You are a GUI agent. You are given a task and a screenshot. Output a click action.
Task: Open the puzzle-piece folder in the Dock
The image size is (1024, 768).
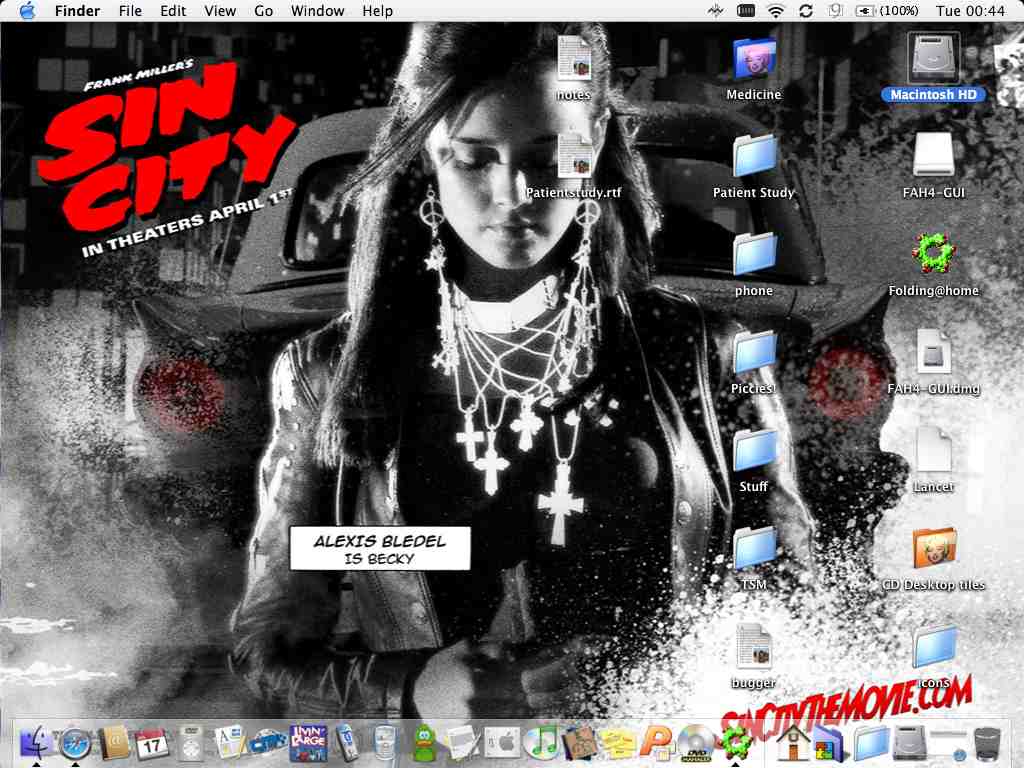829,743
